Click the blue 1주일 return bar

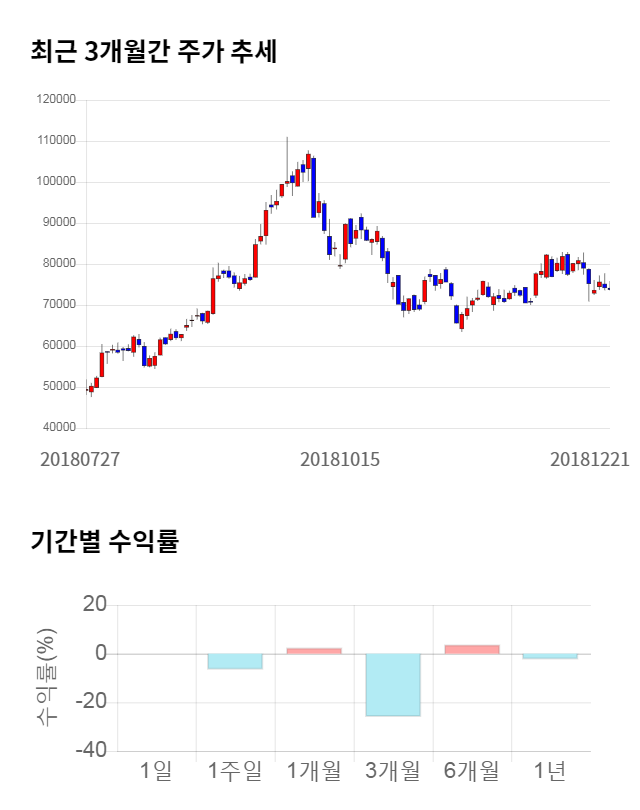pos(234,661)
